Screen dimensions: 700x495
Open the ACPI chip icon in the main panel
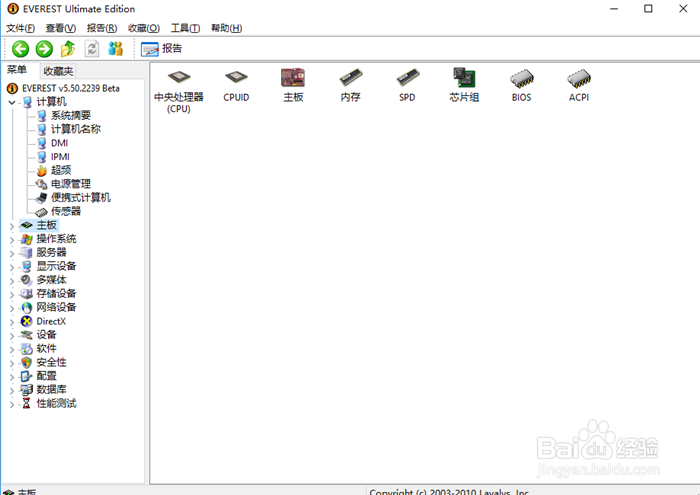[x=579, y=86]
